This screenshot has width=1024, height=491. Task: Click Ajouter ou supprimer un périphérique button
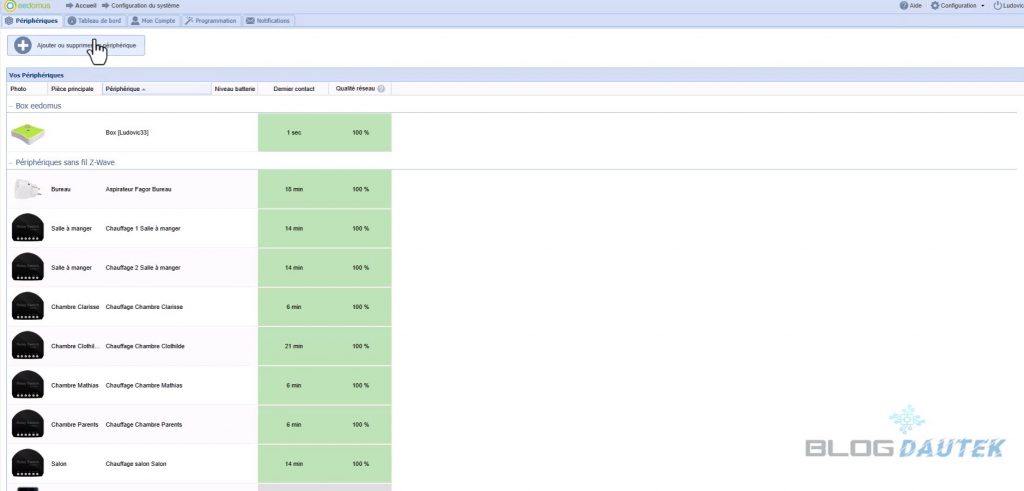[x=77, y=45]
